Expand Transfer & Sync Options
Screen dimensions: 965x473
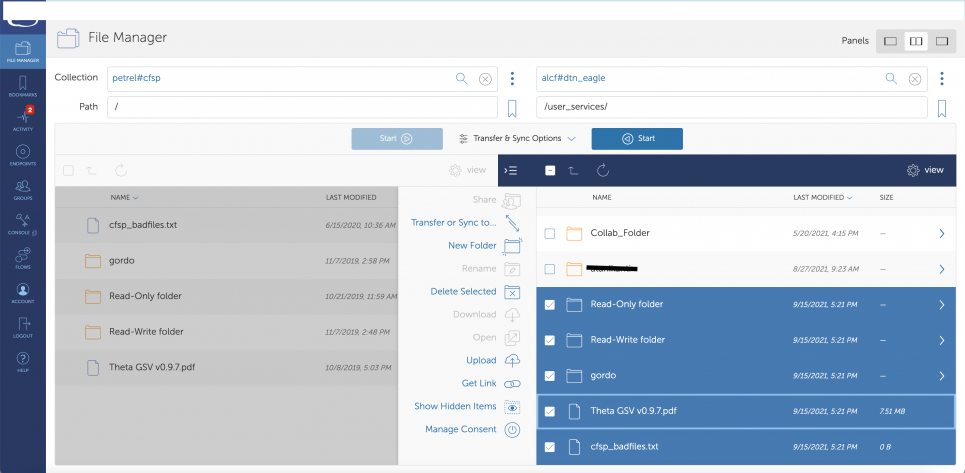click(x=517, y=139)
